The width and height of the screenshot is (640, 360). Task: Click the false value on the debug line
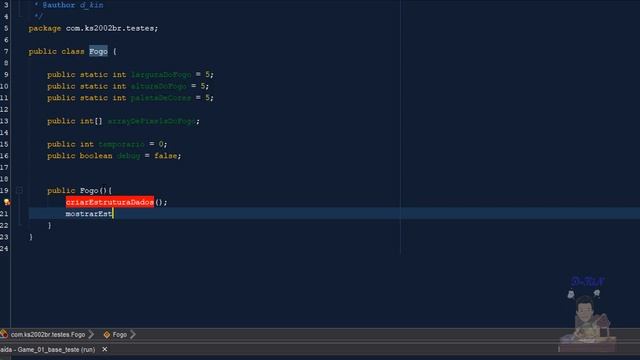165,156
